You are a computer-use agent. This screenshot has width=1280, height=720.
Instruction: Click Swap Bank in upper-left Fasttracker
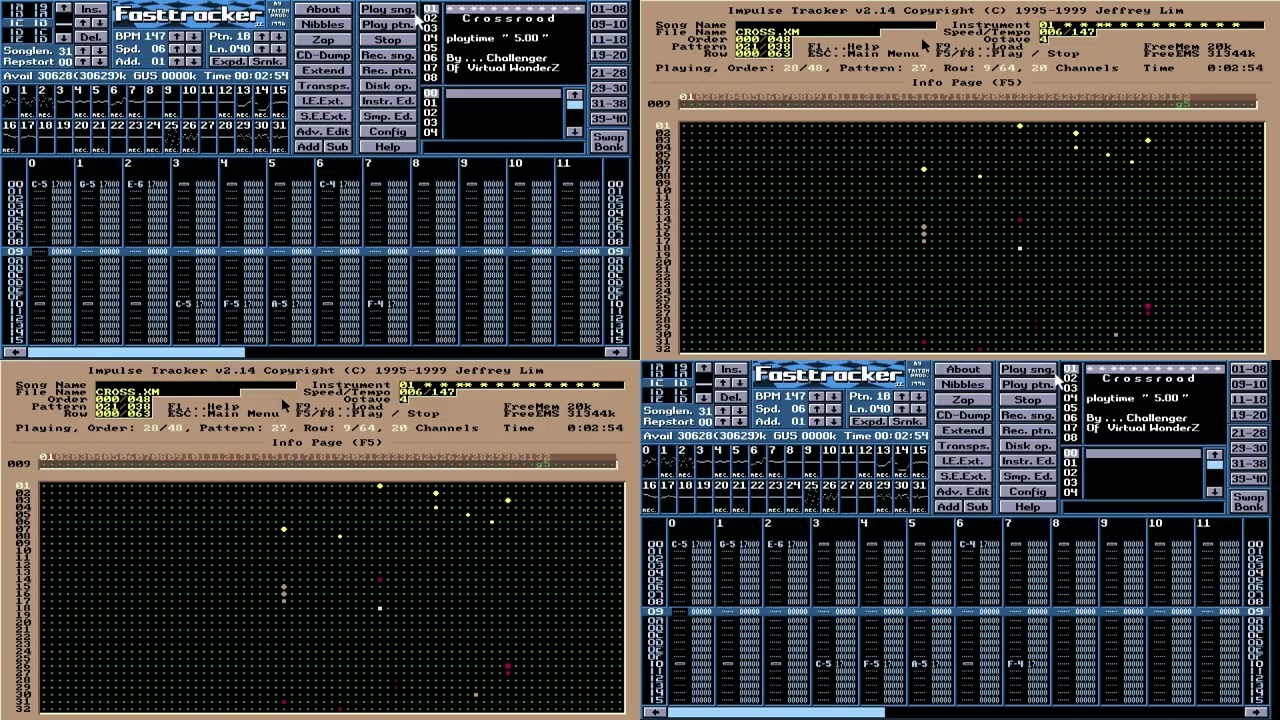pos(609,142)
